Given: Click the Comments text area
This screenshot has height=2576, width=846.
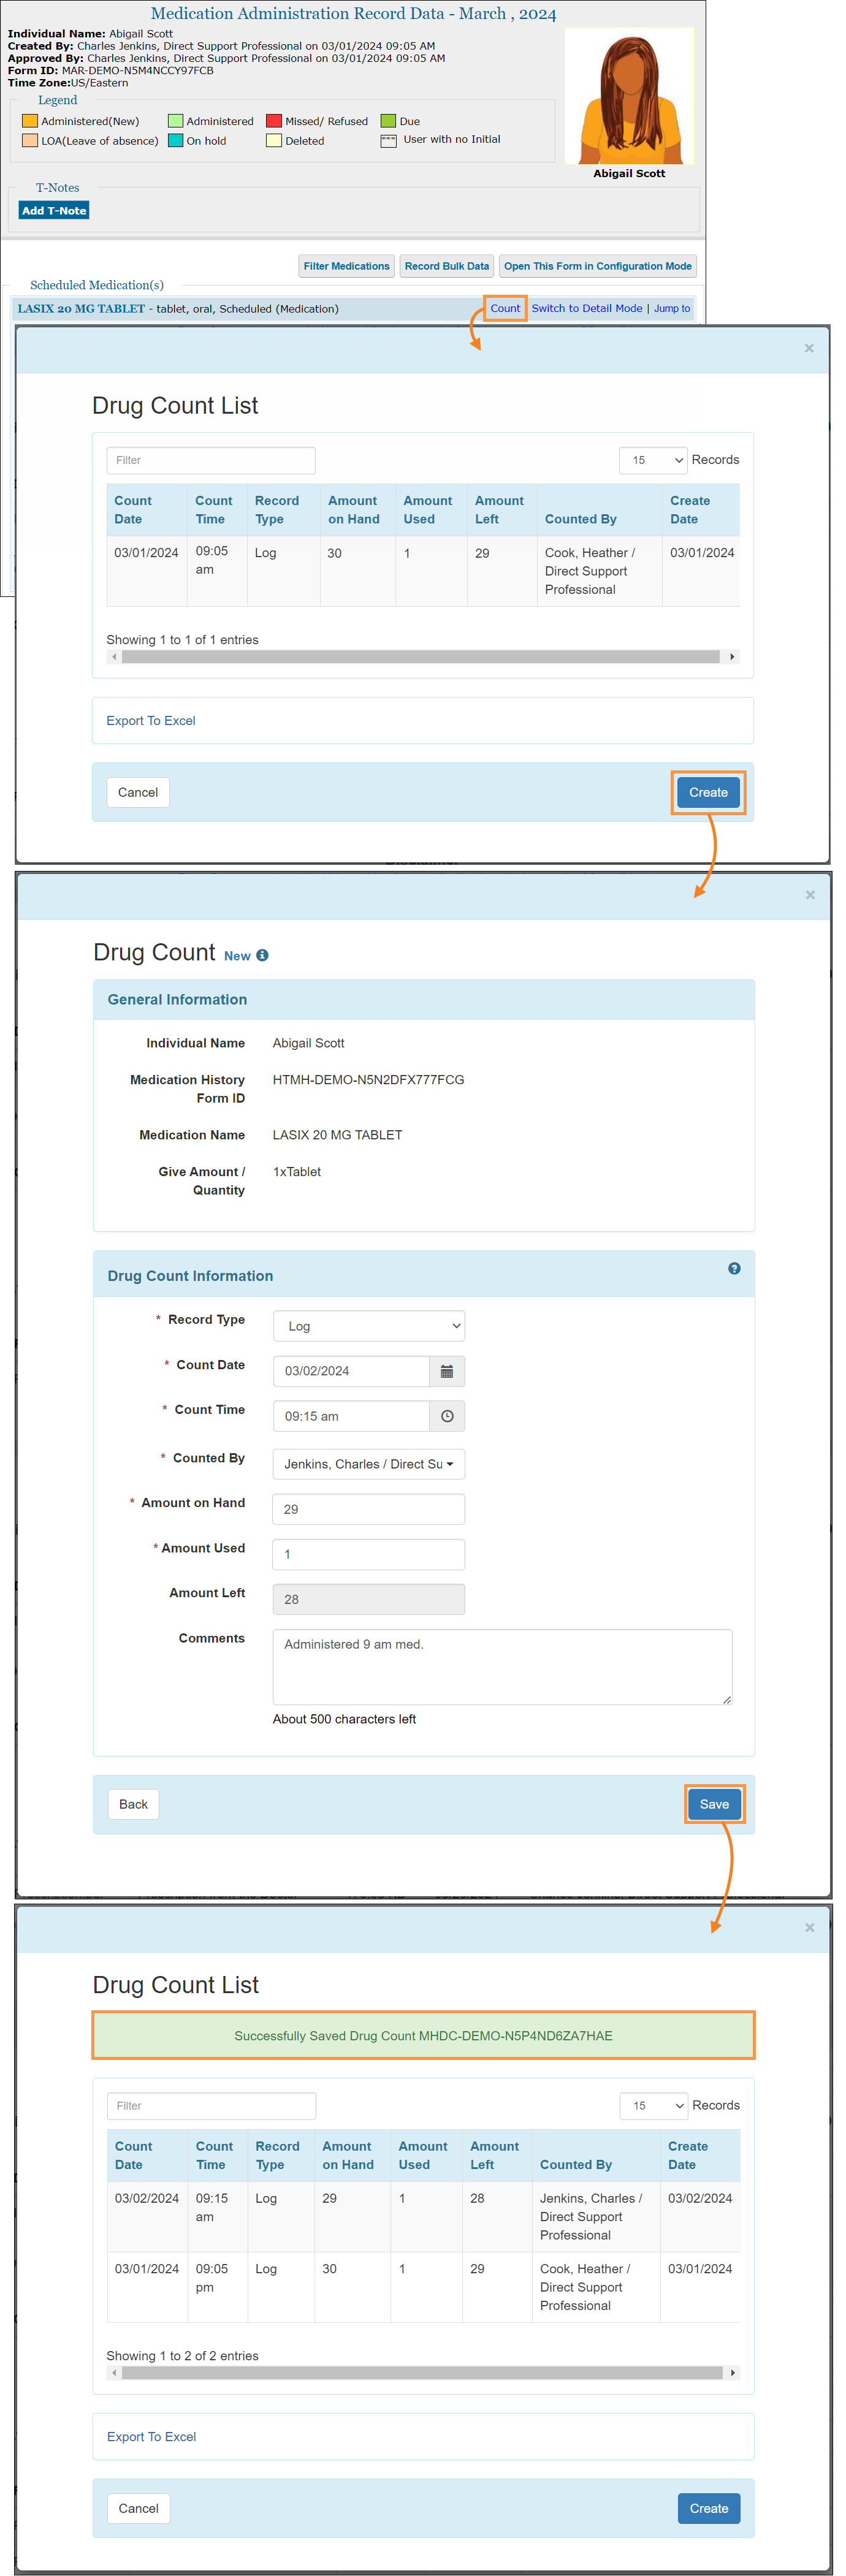Looking at the screenshot, I should point(501,1666).
